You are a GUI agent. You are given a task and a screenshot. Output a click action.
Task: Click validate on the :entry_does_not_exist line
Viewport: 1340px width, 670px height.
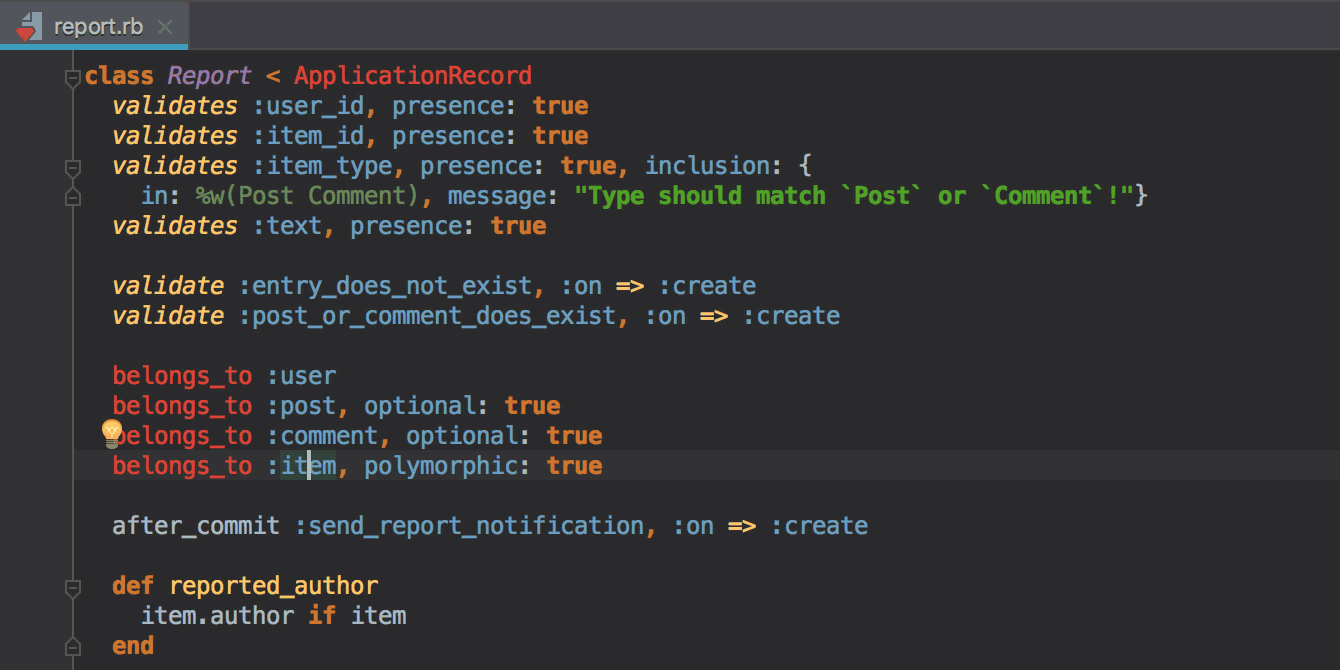(x=168, y=286)
